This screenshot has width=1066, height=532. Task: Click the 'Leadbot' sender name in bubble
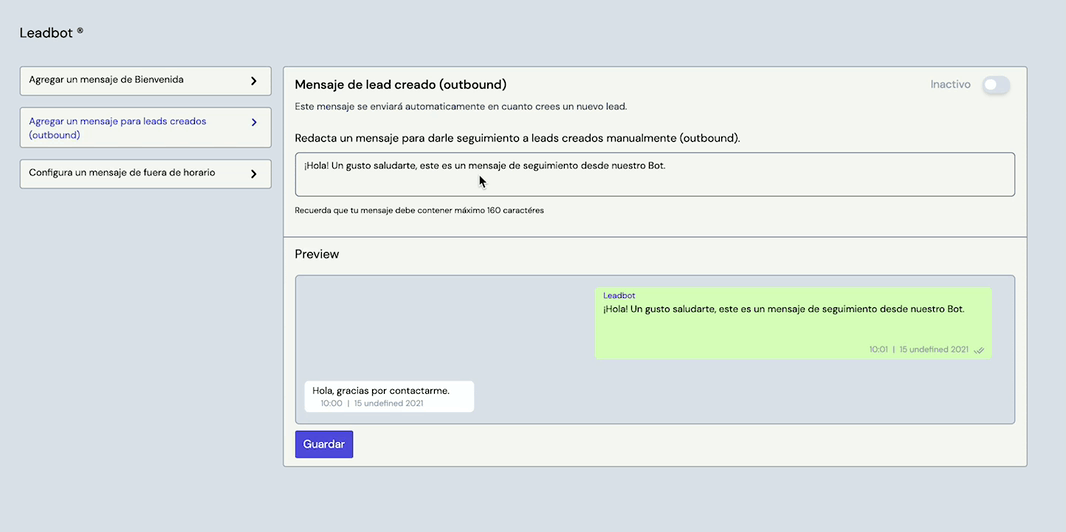pos(619,296)
